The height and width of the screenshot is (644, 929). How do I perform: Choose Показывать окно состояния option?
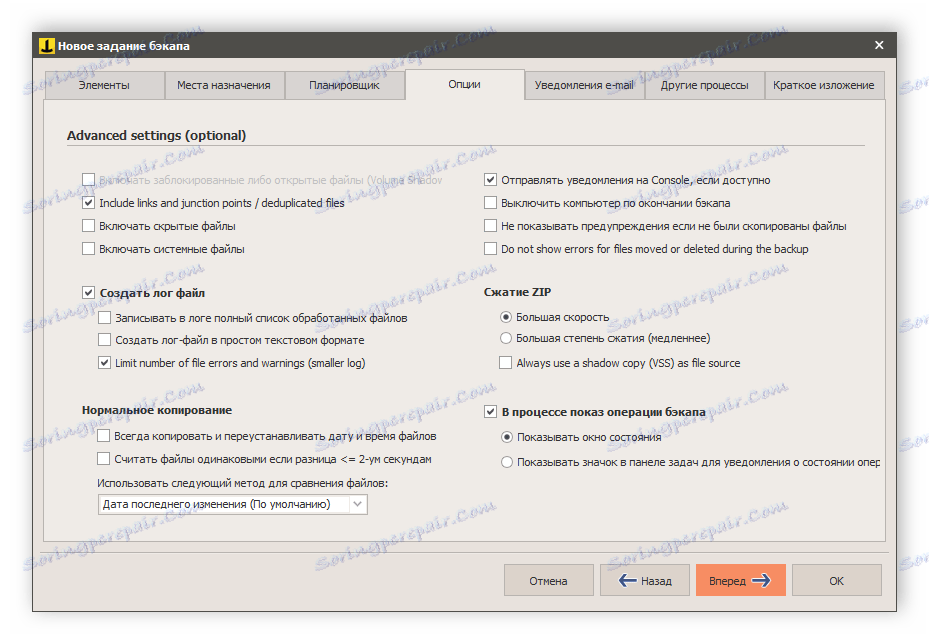point(507,437)
